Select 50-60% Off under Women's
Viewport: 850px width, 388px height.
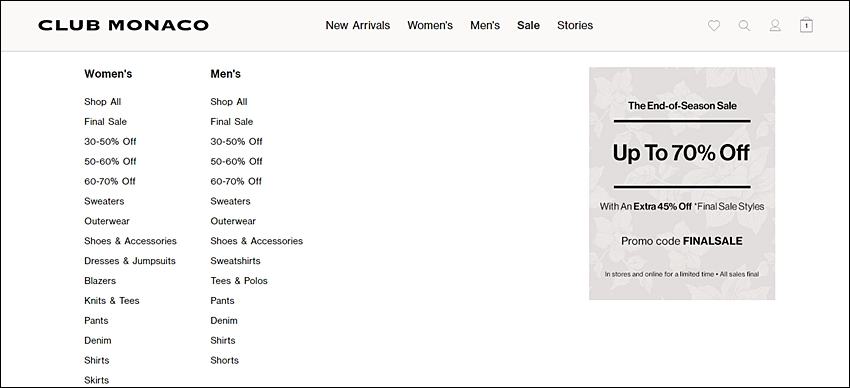110,161
